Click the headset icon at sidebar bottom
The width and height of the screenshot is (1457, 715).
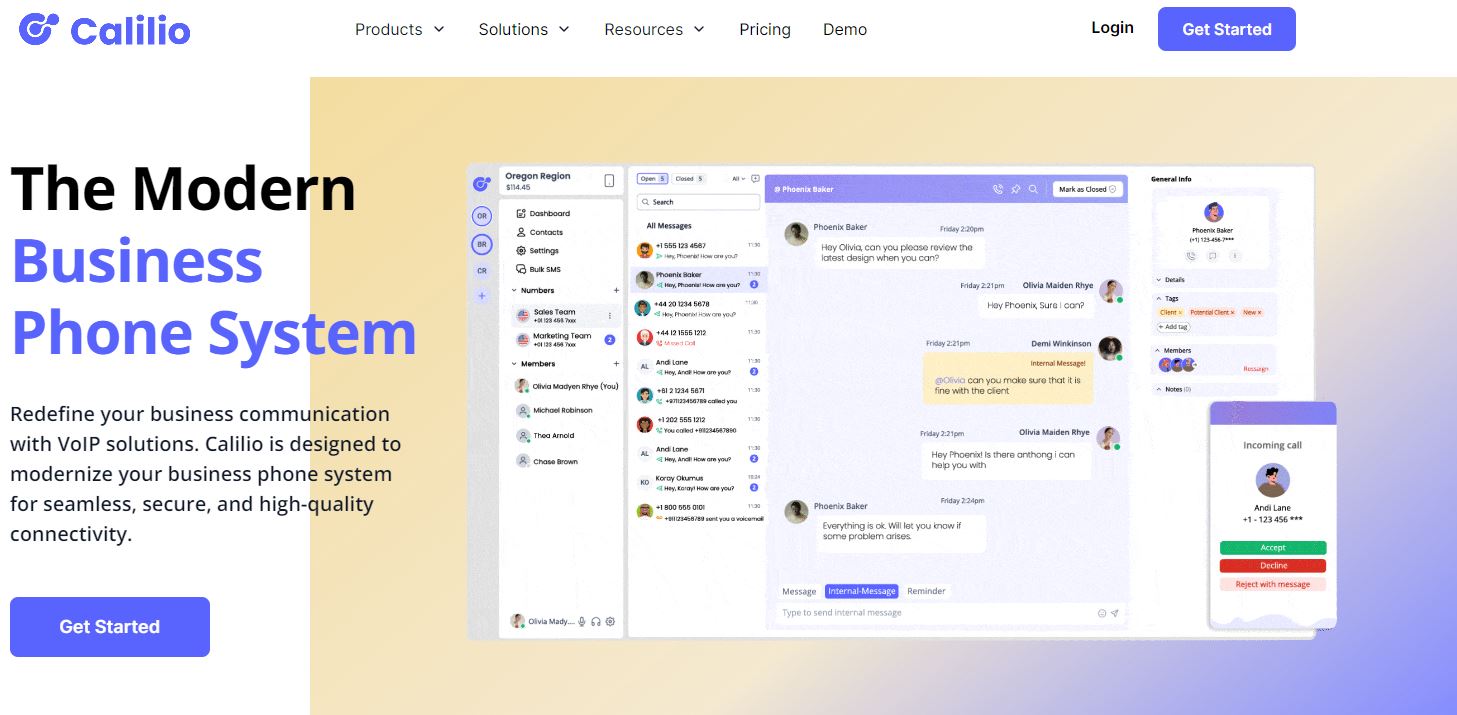596,621
